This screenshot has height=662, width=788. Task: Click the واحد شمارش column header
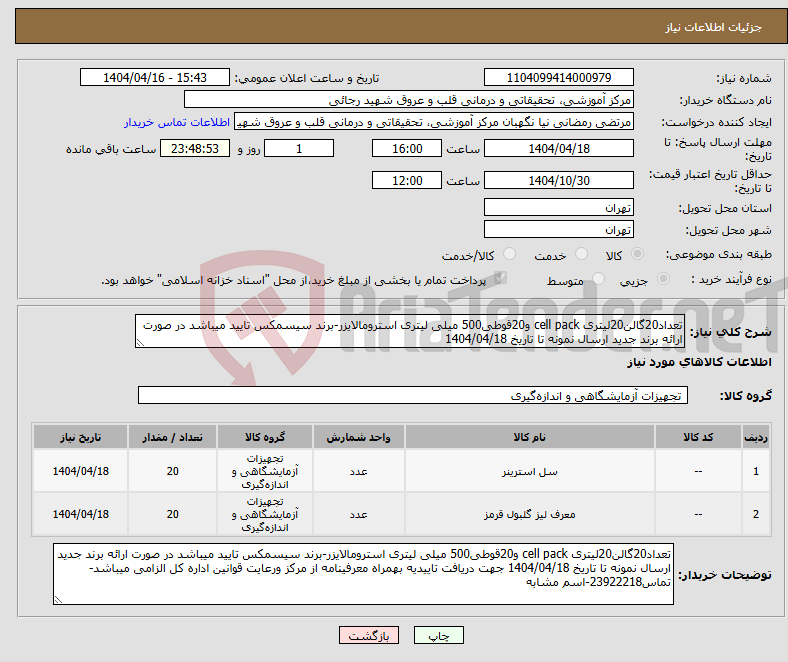[x=358, y=437]
